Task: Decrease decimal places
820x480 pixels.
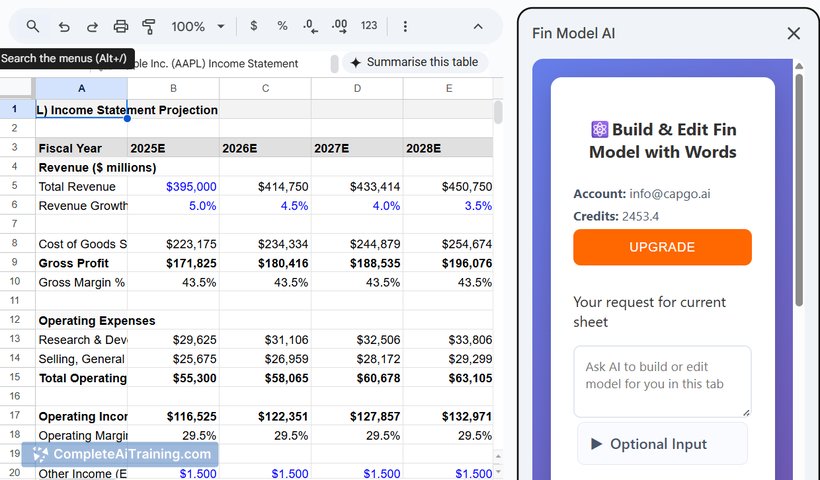Action: [x=311, y=26]
